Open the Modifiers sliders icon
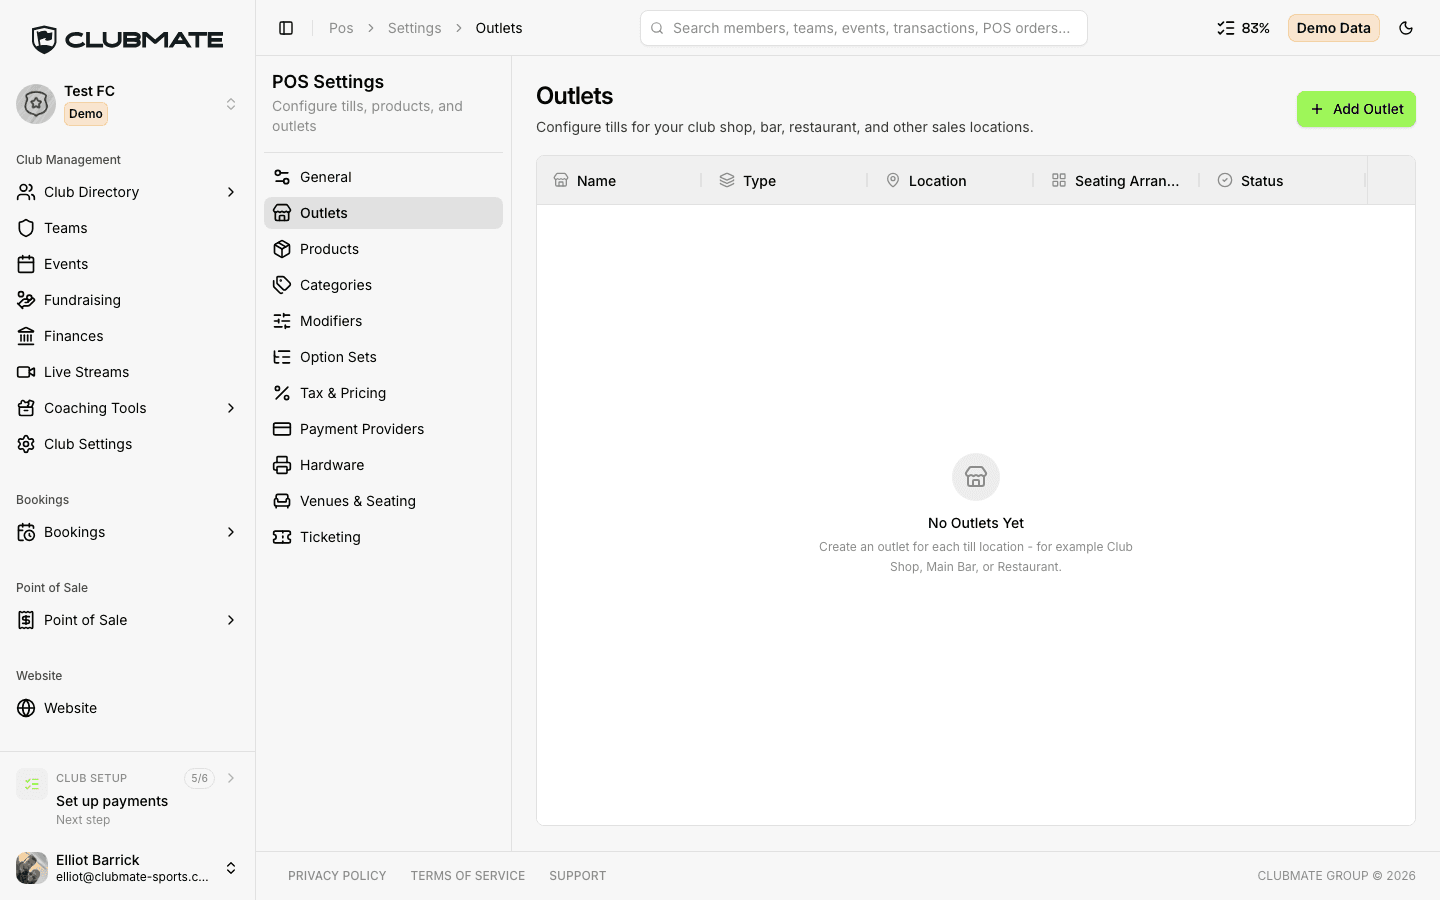 pos(282,321)
